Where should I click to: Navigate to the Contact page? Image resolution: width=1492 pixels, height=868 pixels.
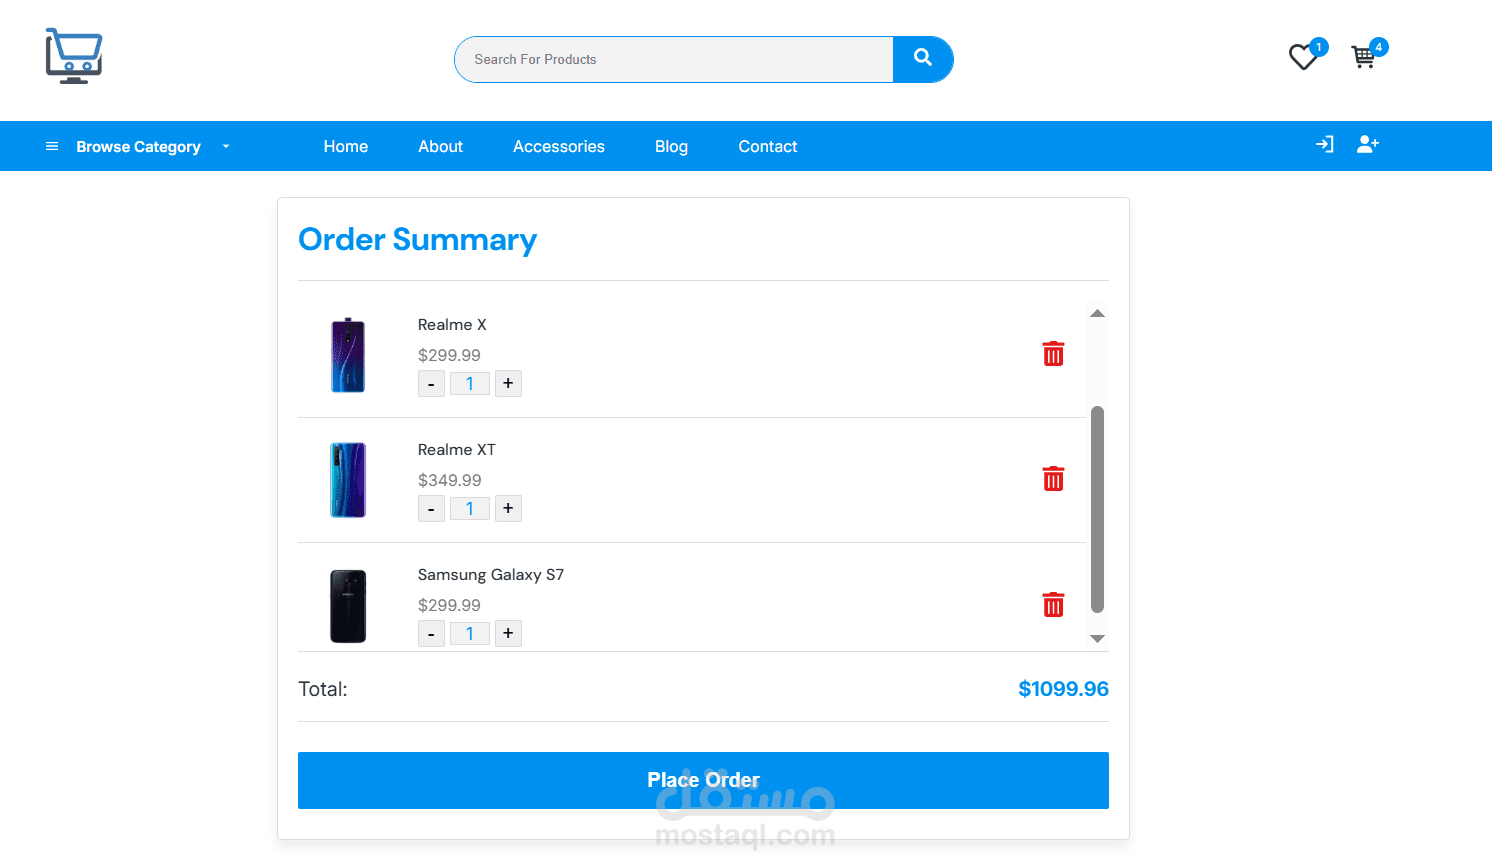768,147
